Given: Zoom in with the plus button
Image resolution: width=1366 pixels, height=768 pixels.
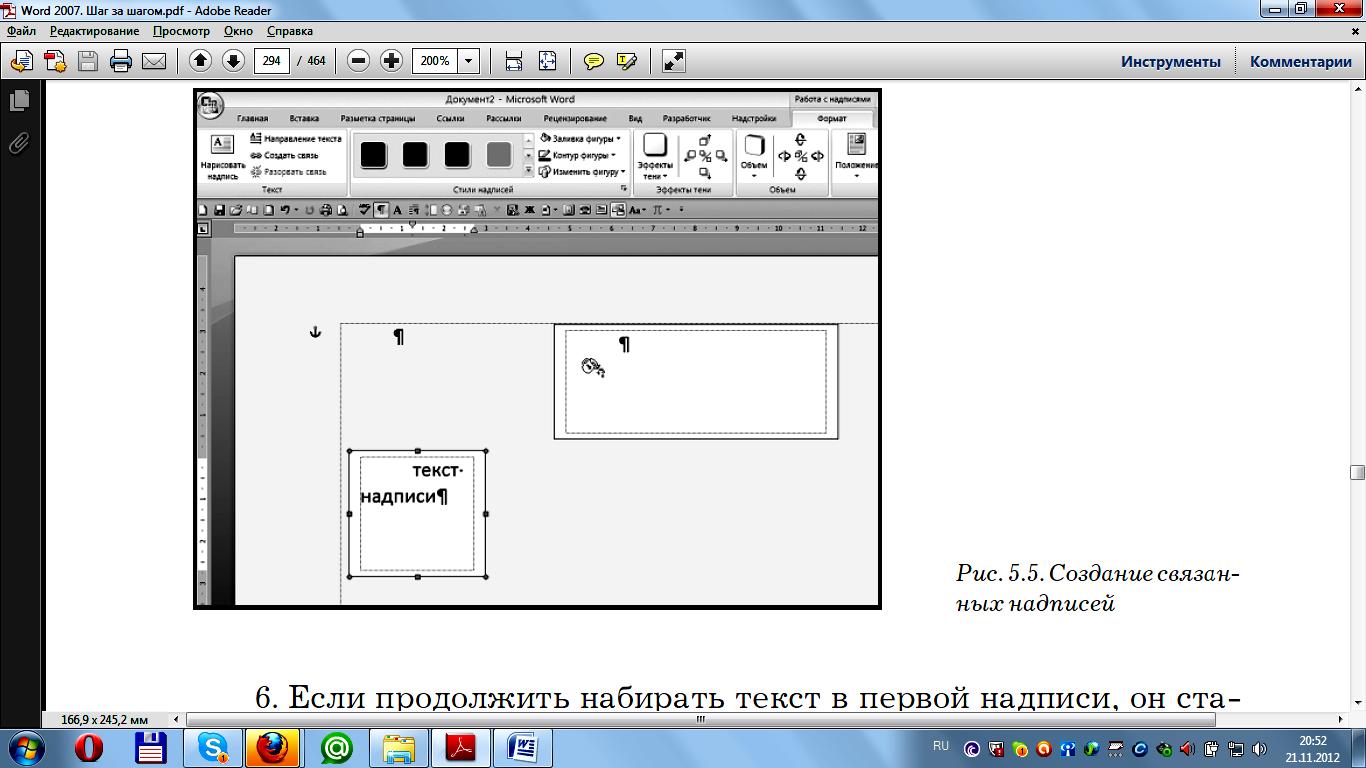Looking at the screenshot, I should coord(391,61).
